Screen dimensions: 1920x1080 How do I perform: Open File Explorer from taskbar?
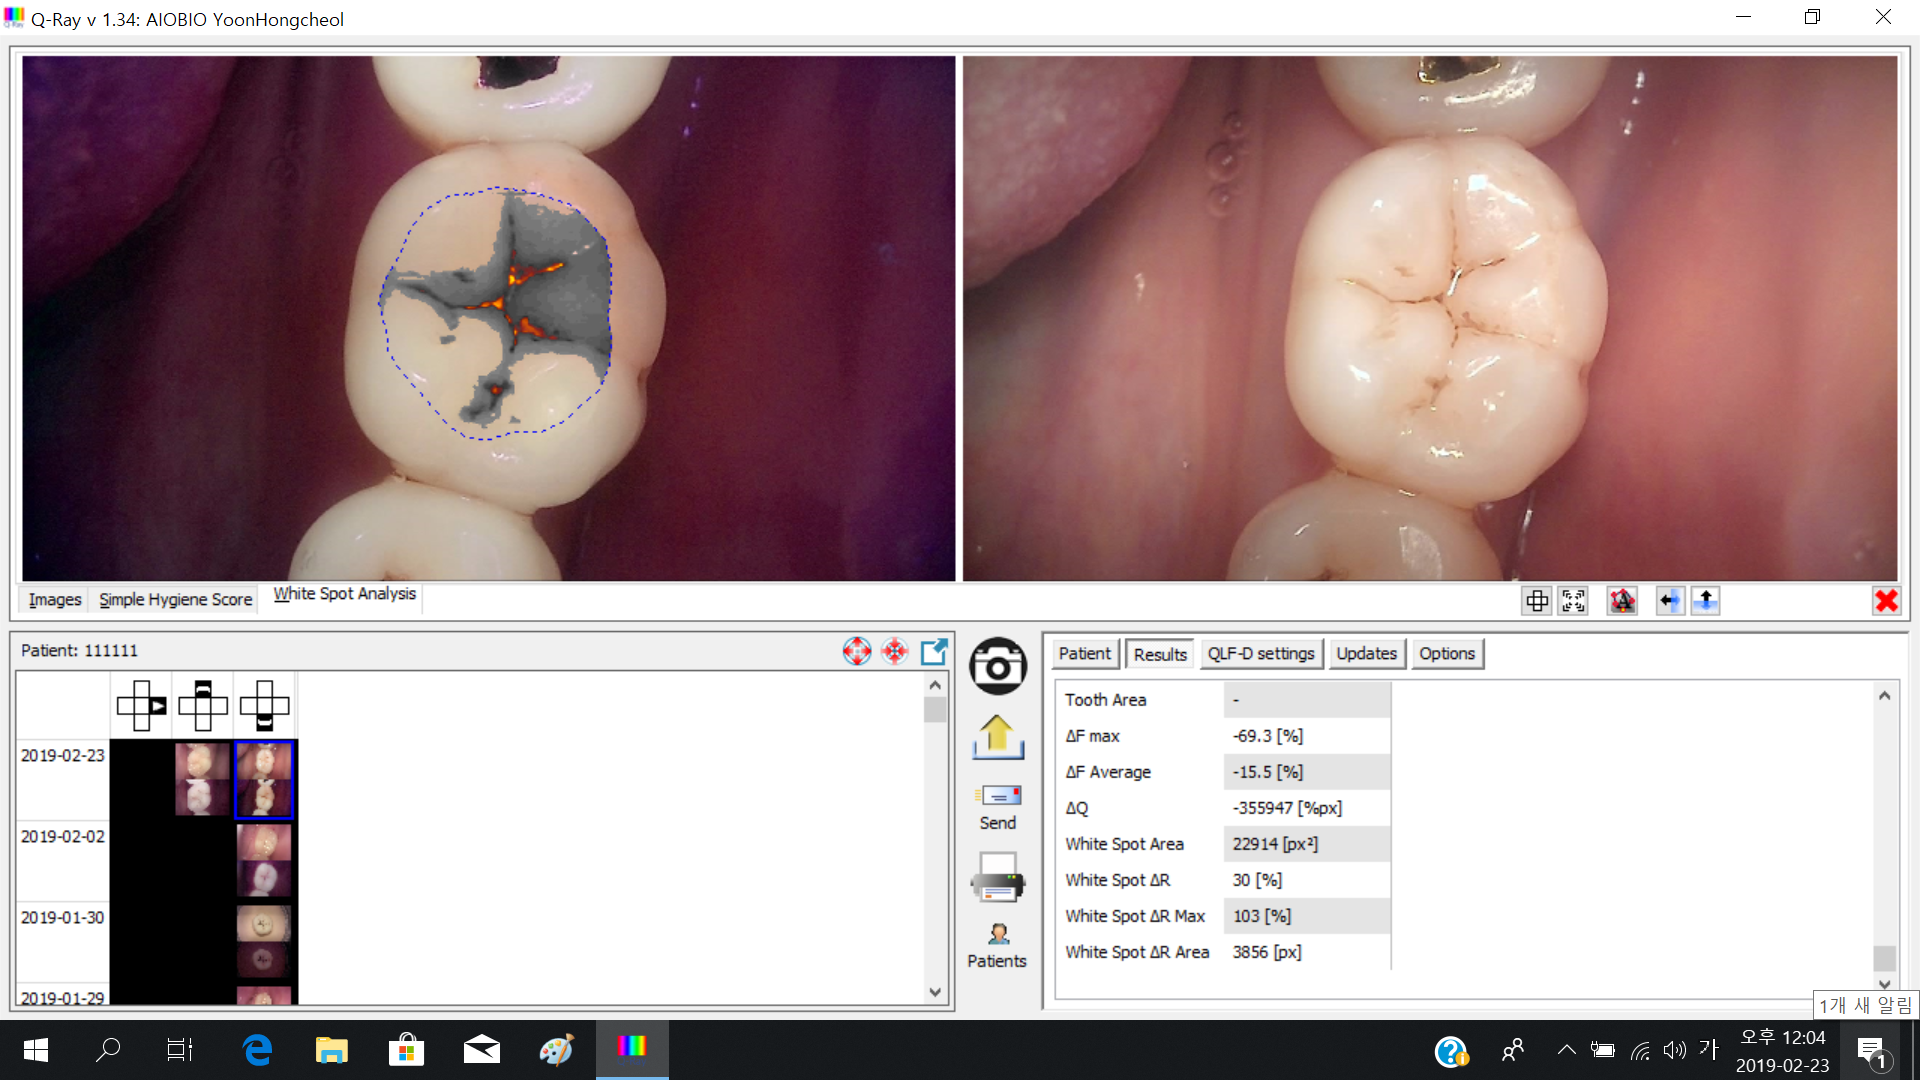[x=331, y=1050]
